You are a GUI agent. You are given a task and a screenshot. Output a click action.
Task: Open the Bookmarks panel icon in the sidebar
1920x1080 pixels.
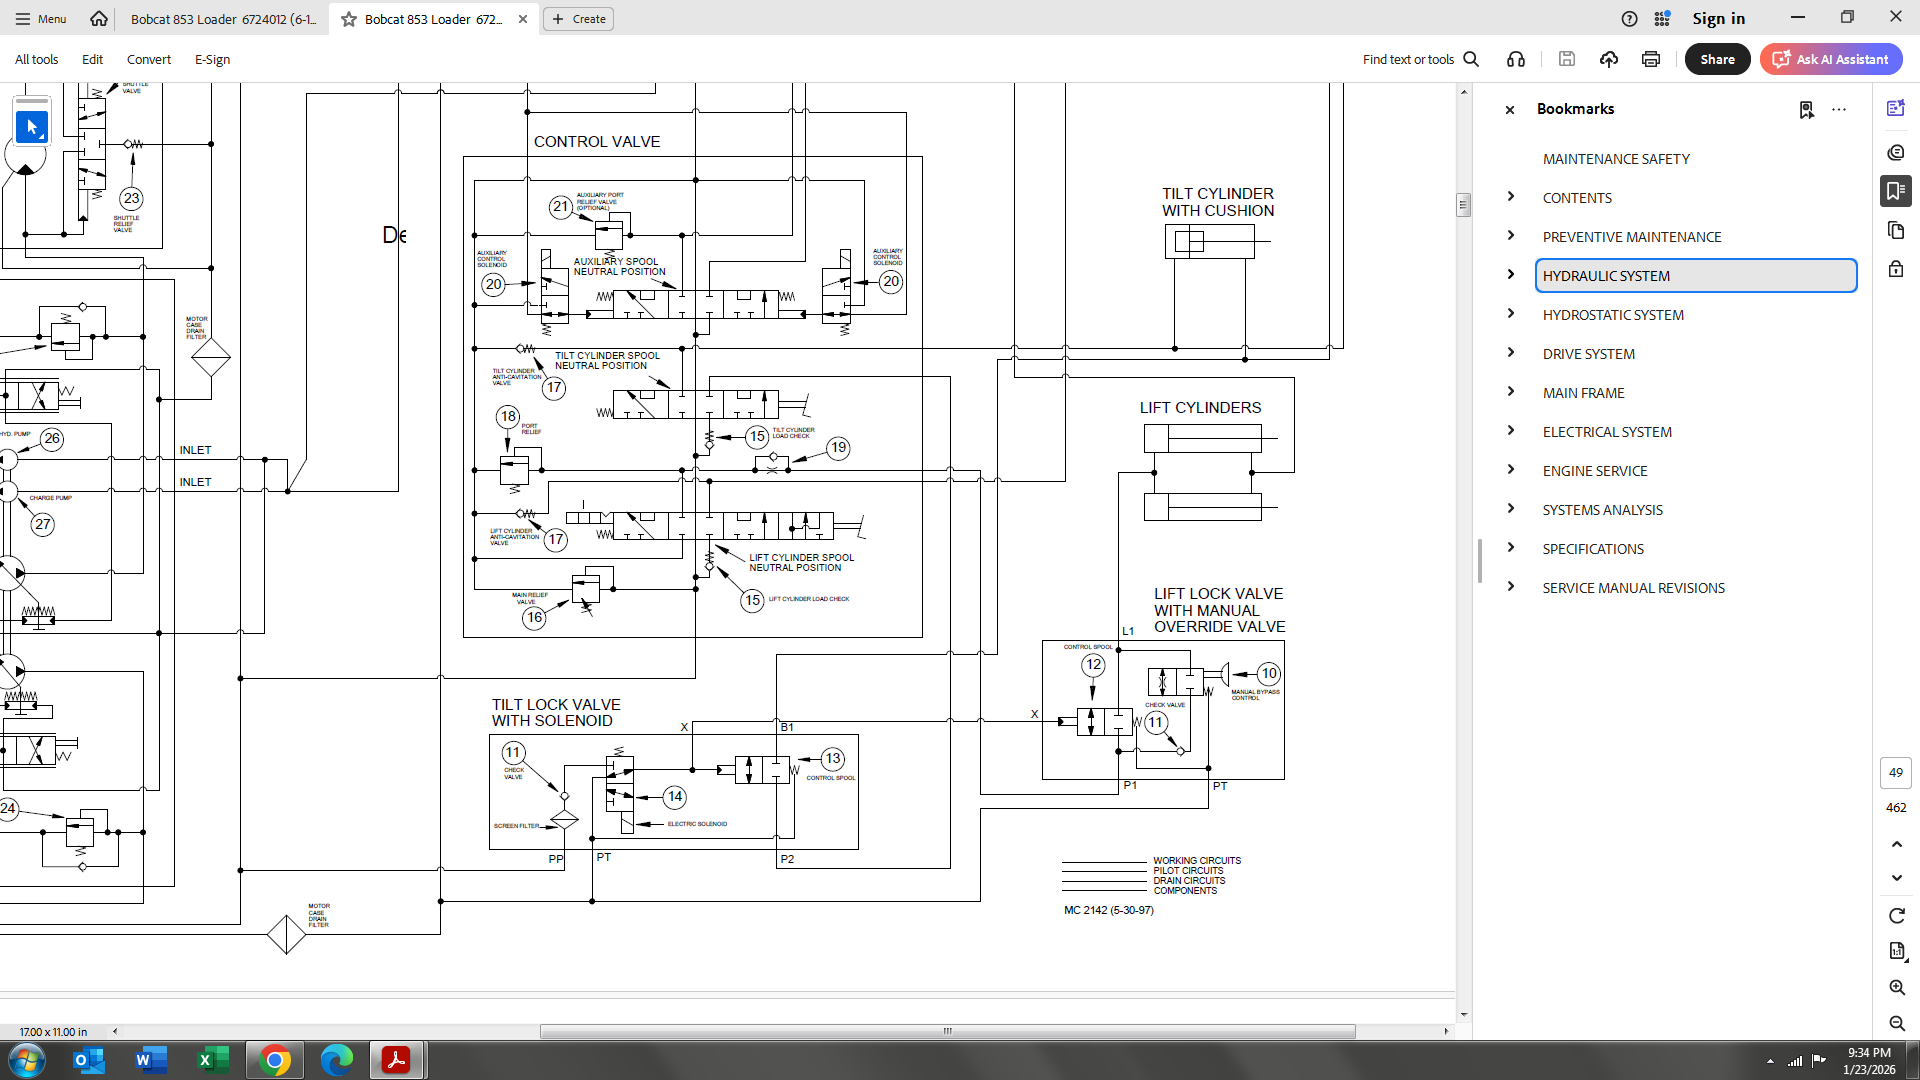pos(1896,191)
